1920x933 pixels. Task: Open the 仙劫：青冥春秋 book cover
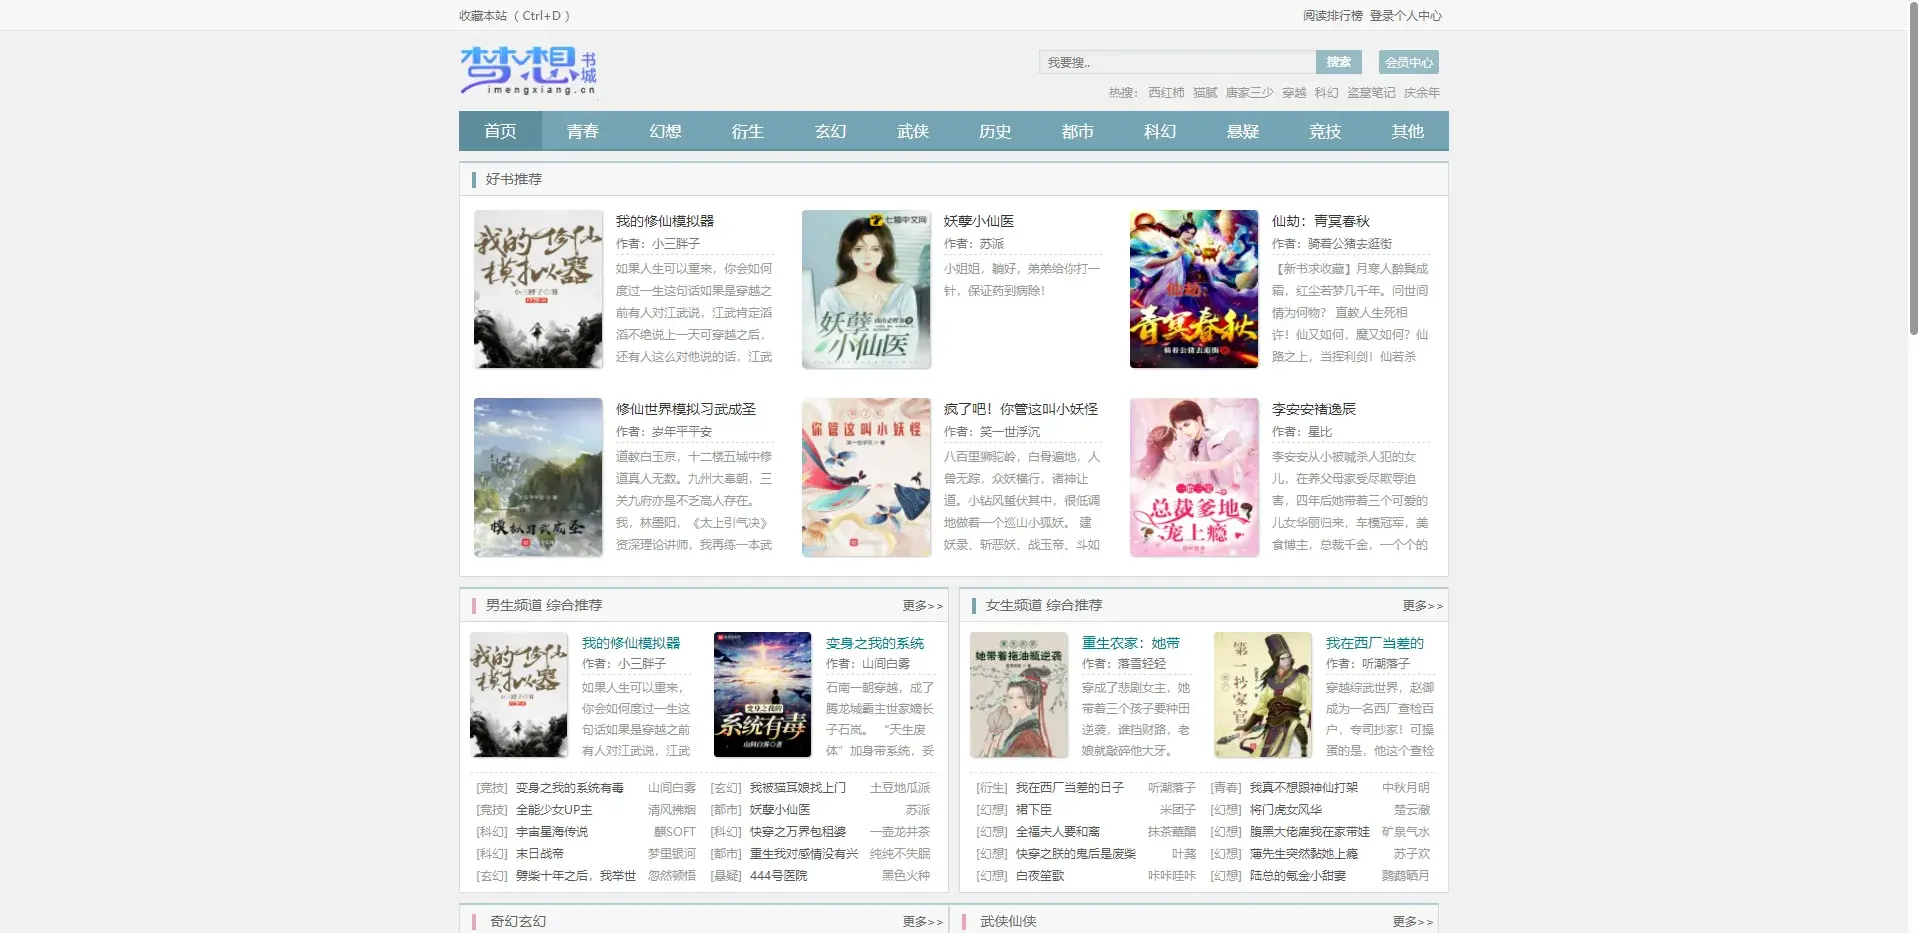pos(1194,289)
